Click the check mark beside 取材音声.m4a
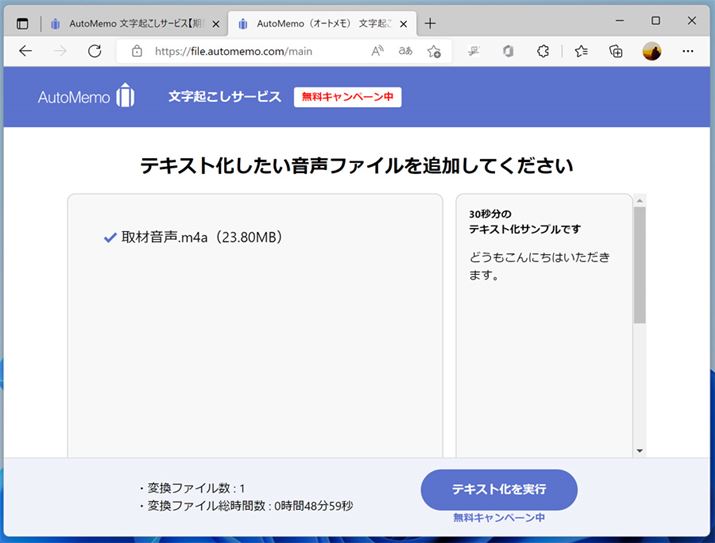The width and height of the screenshot is (715, 543). tap(110, 238)
